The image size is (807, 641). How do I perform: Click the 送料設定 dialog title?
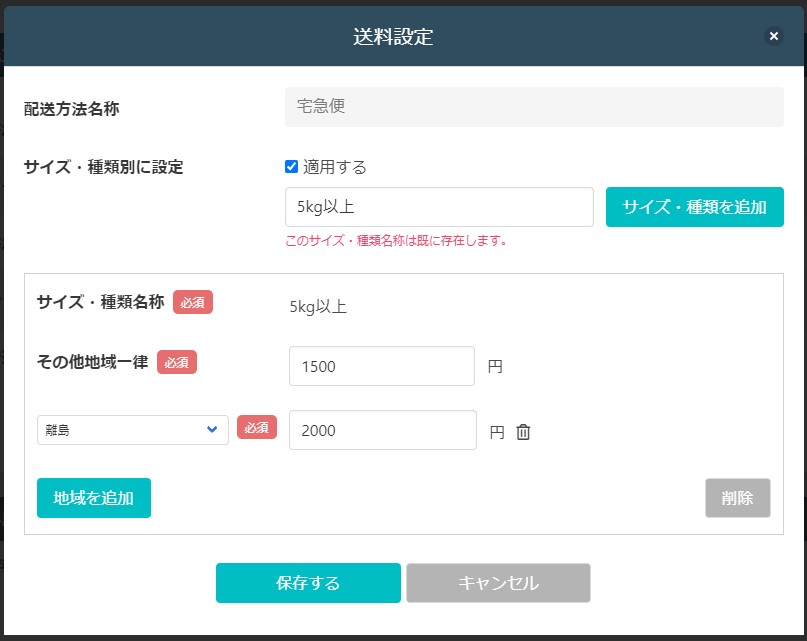point(393,37)
